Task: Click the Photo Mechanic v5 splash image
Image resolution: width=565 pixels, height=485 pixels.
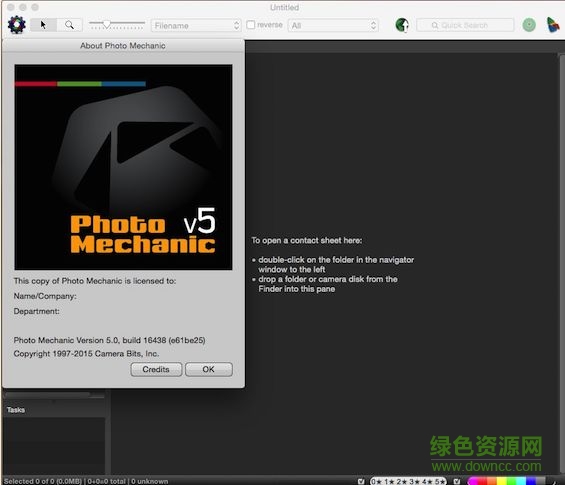Action: pos(123,167)
